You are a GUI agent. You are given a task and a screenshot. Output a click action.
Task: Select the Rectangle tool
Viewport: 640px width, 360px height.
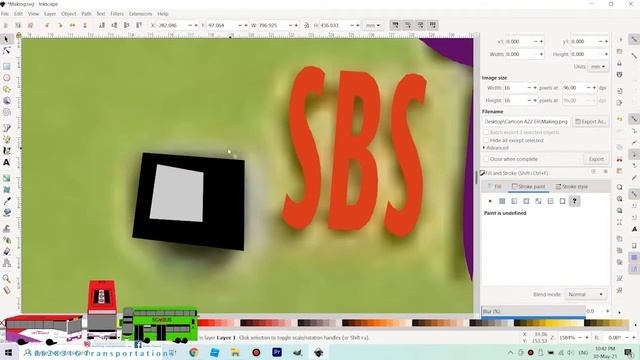coord(7,66)
